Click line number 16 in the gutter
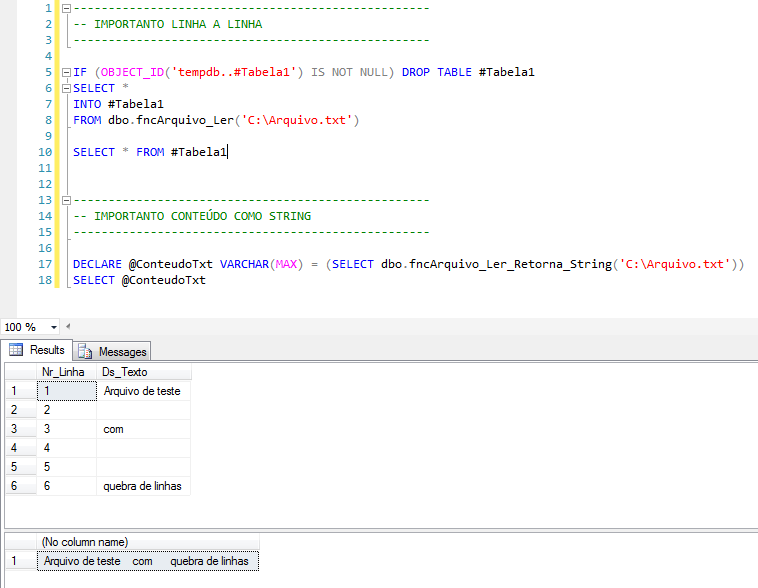758x588 pixels. coord(45,249)
